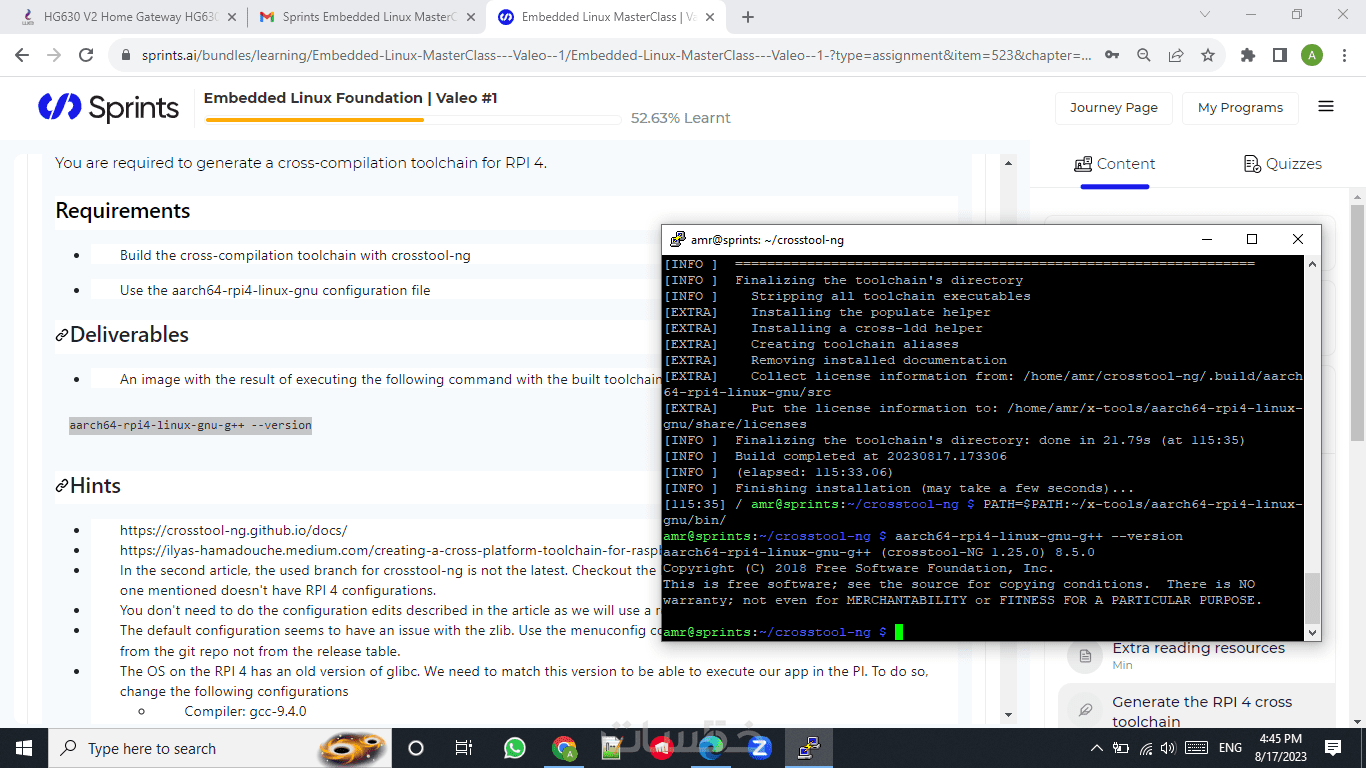Open Microsoft Edge from the taskbar

710,748
